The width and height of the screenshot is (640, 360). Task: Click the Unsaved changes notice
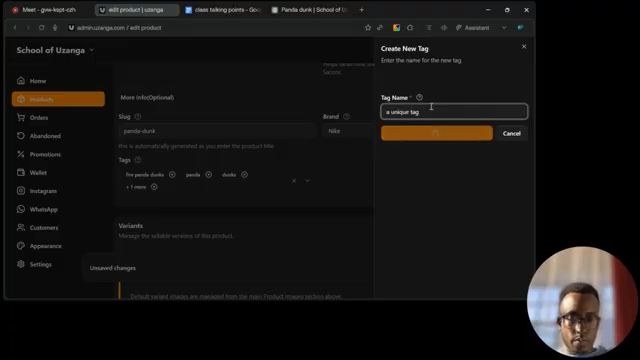tap(113, 268)
